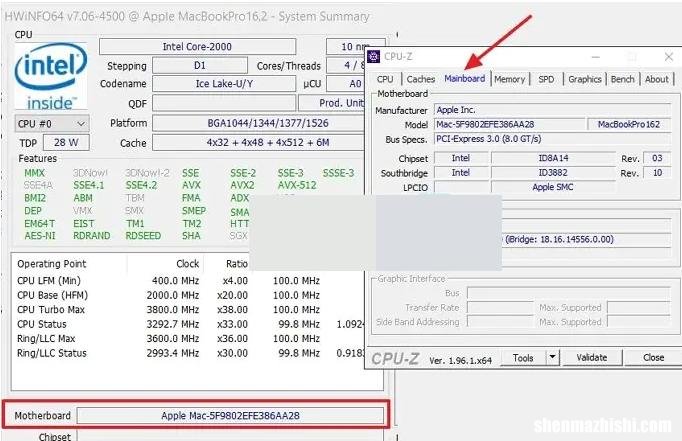
Task: Open the Bench tab in CPU-Z
Action: click(622, 79)
